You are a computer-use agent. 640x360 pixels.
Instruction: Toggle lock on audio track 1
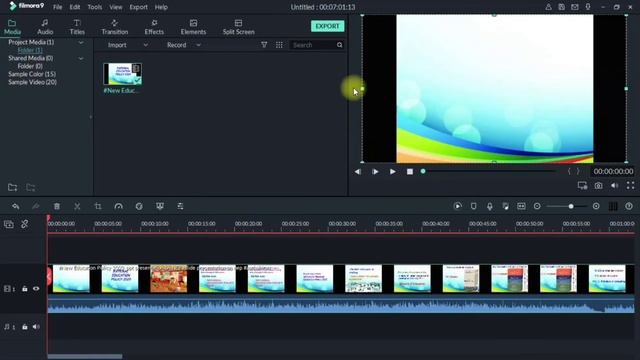coord(24,327)
